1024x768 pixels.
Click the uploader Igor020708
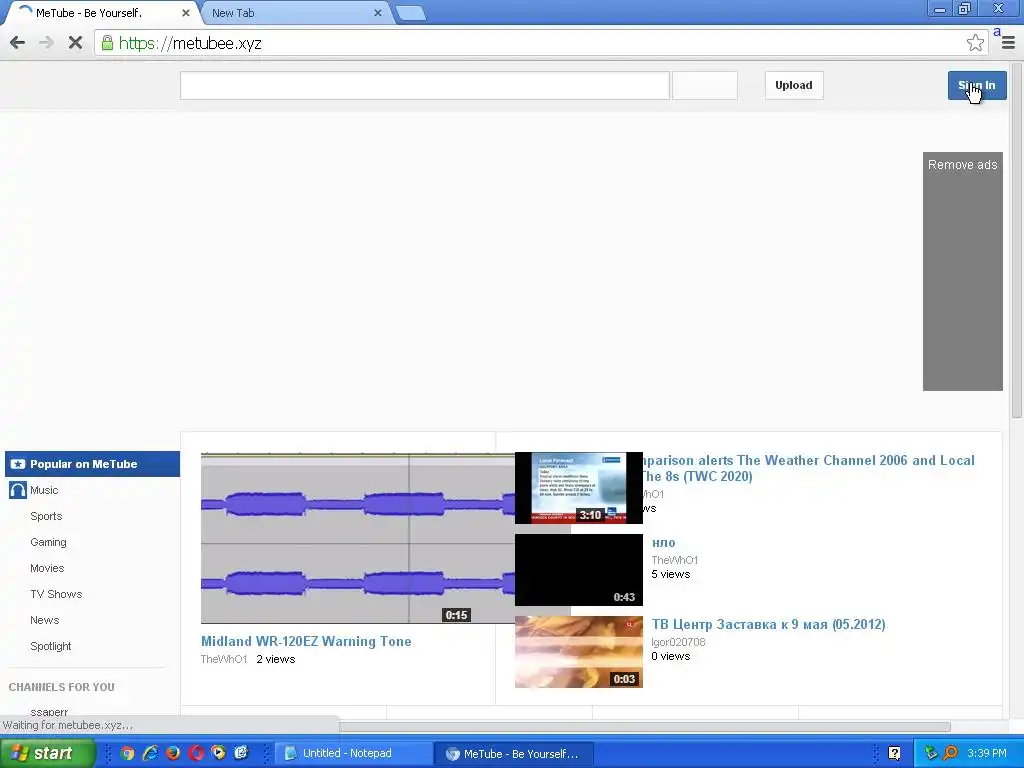pos(679,643)
